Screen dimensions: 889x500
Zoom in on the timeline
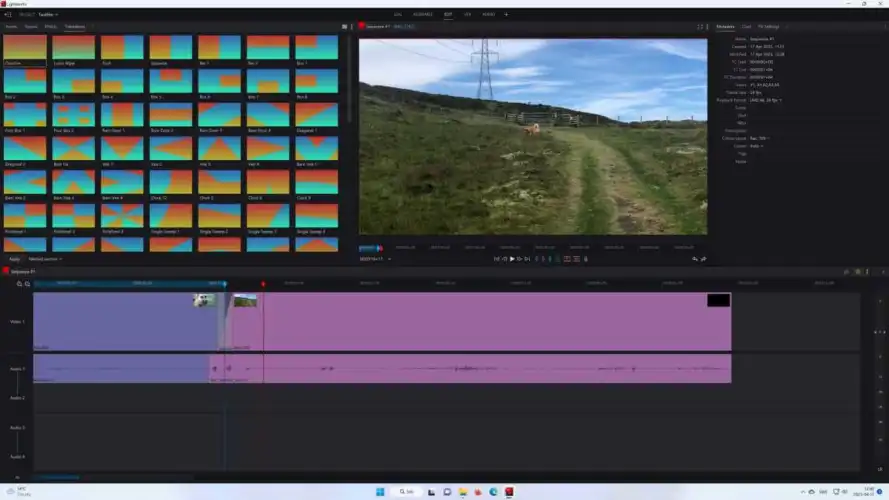pyautogui.click(x=19, y=284)
